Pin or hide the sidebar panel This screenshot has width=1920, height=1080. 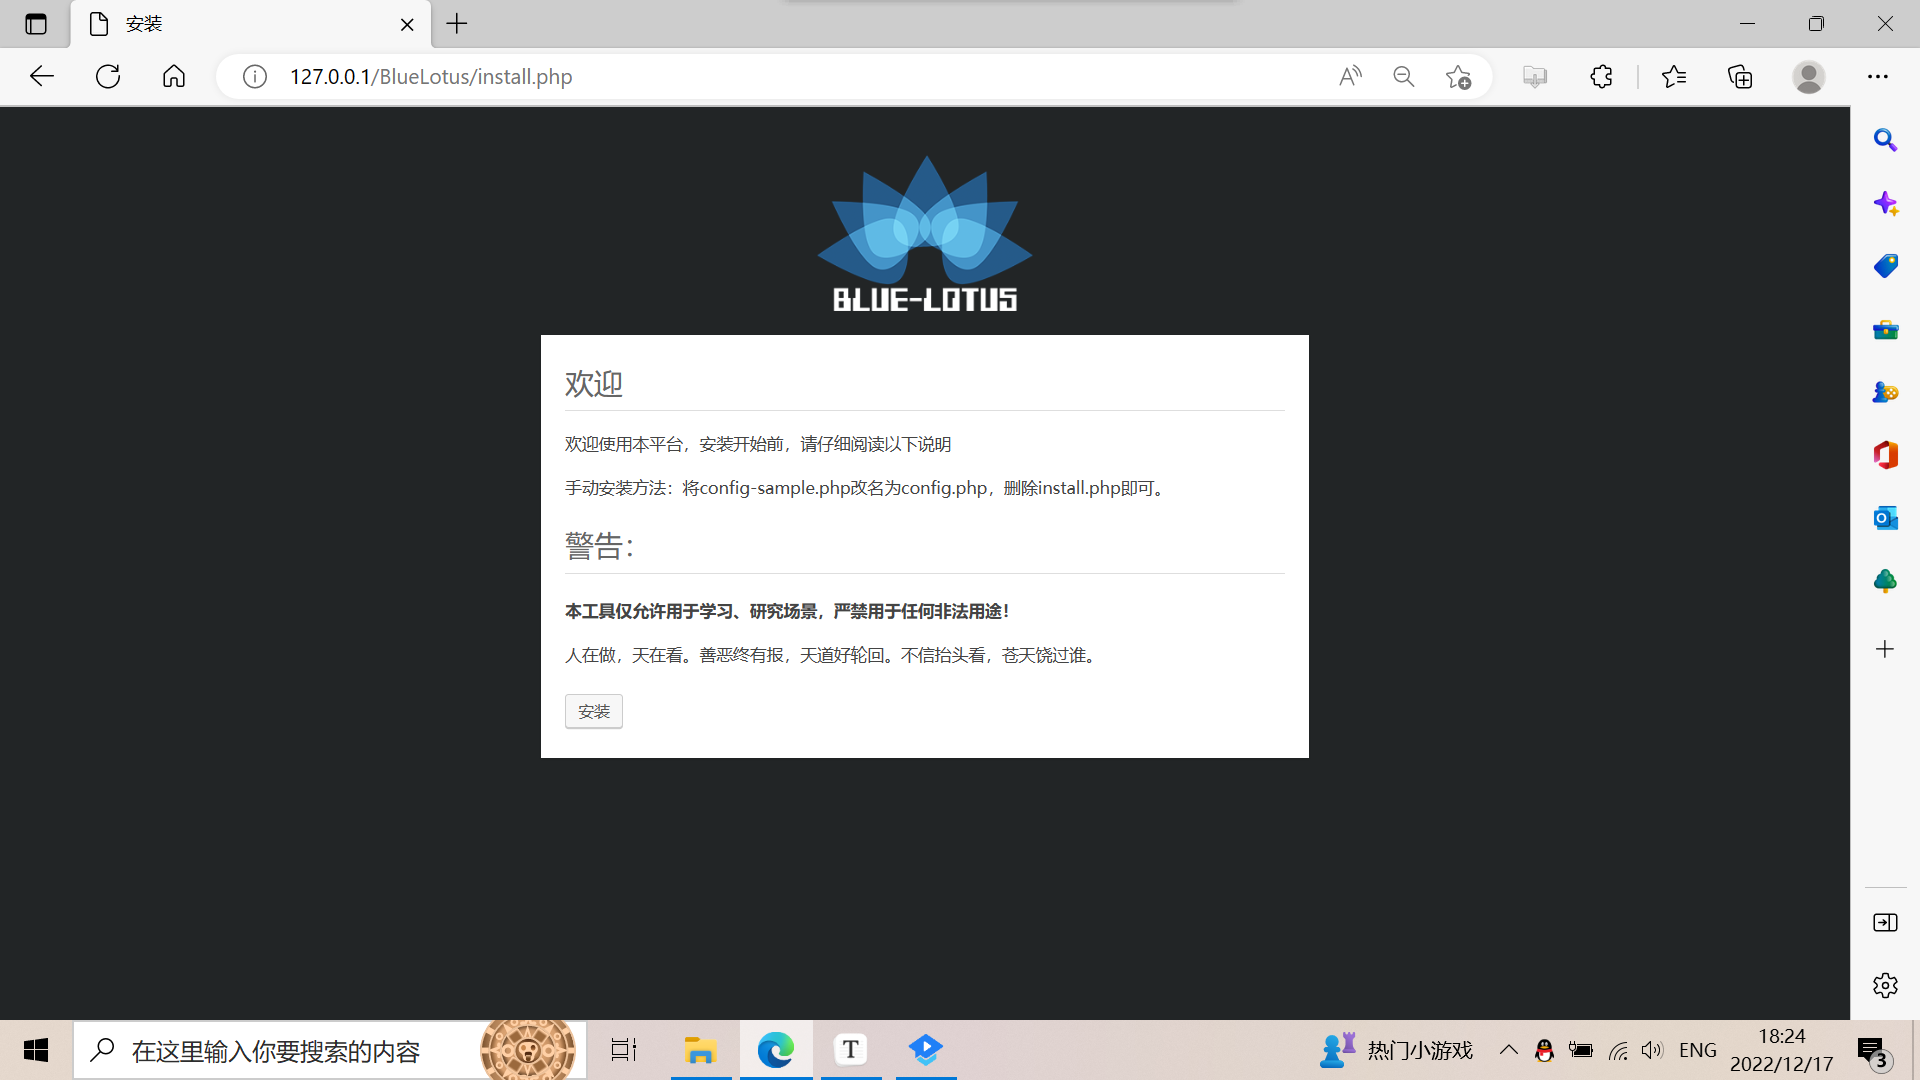(x=1886, y=923)
